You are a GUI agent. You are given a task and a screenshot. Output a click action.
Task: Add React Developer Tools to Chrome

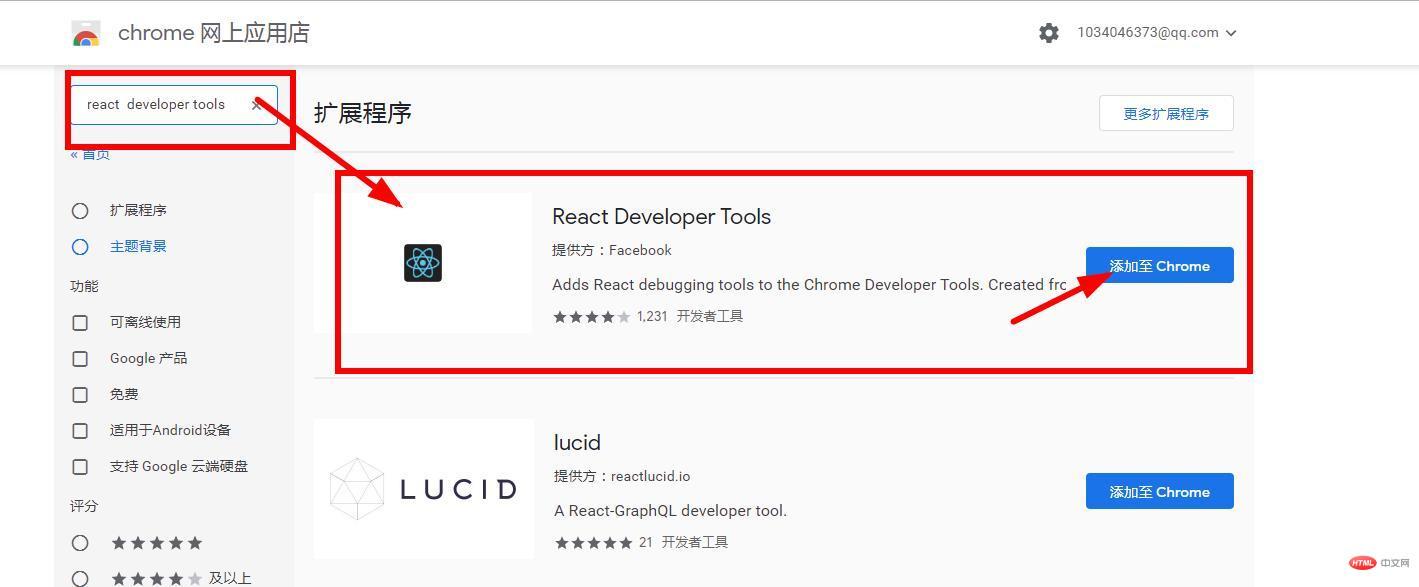point(1160,266)
